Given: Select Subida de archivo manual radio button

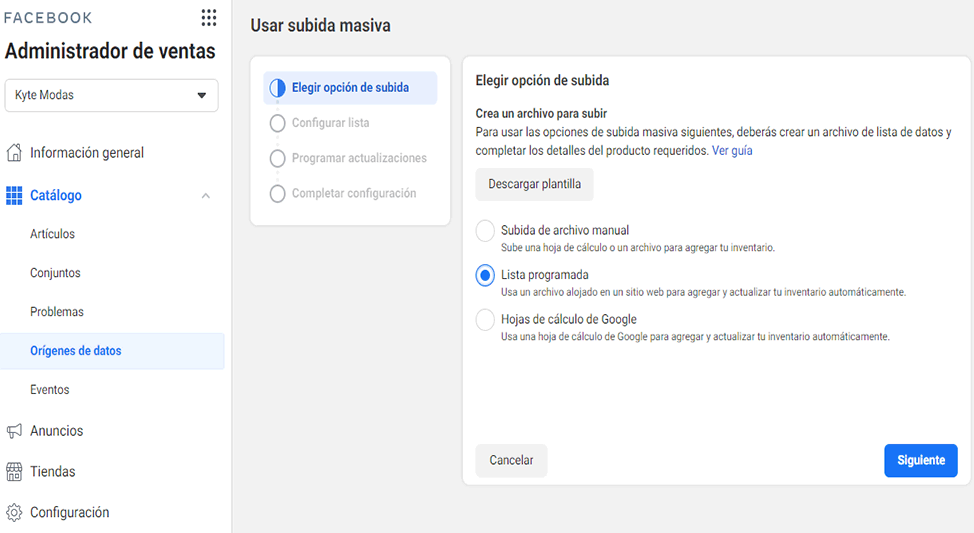Looking at the screenshot, I should (x=485, y=230).
